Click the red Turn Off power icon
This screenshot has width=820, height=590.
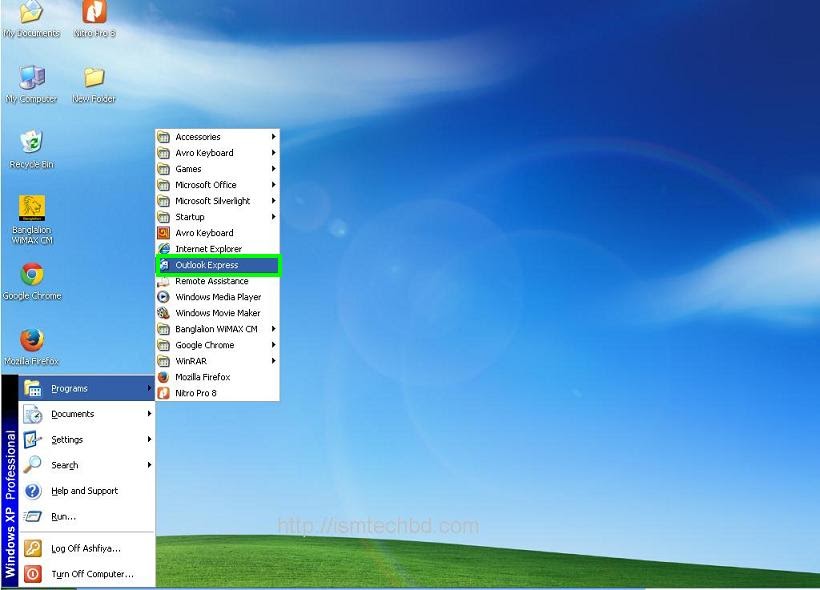32,574
